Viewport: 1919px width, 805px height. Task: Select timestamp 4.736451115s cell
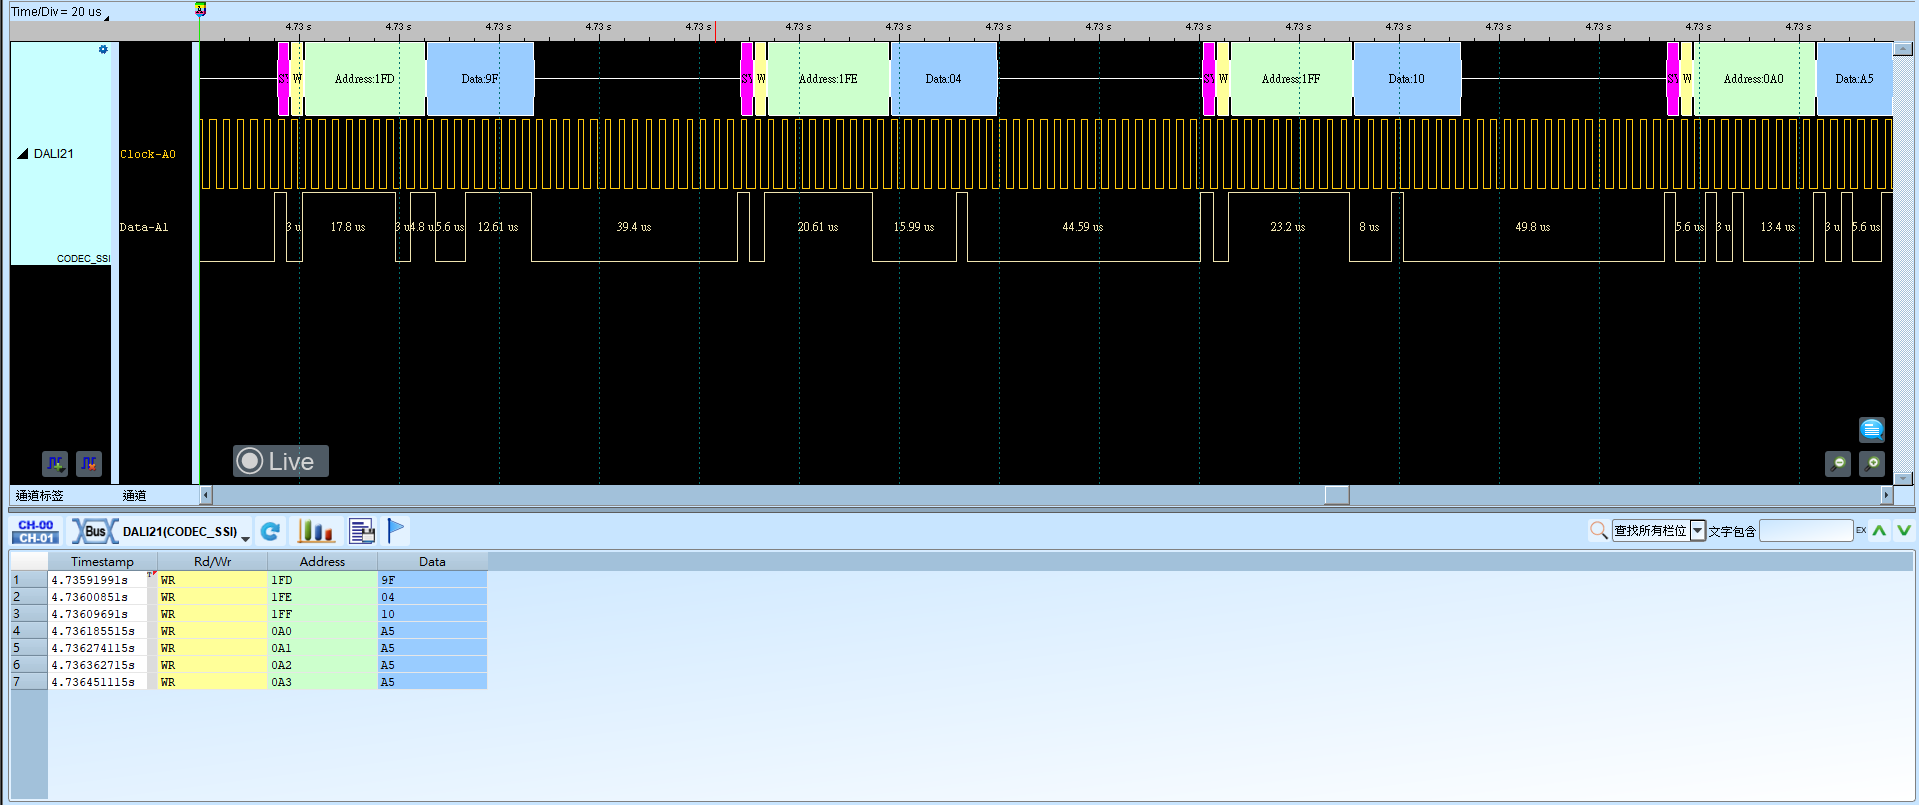click(98, 682)
